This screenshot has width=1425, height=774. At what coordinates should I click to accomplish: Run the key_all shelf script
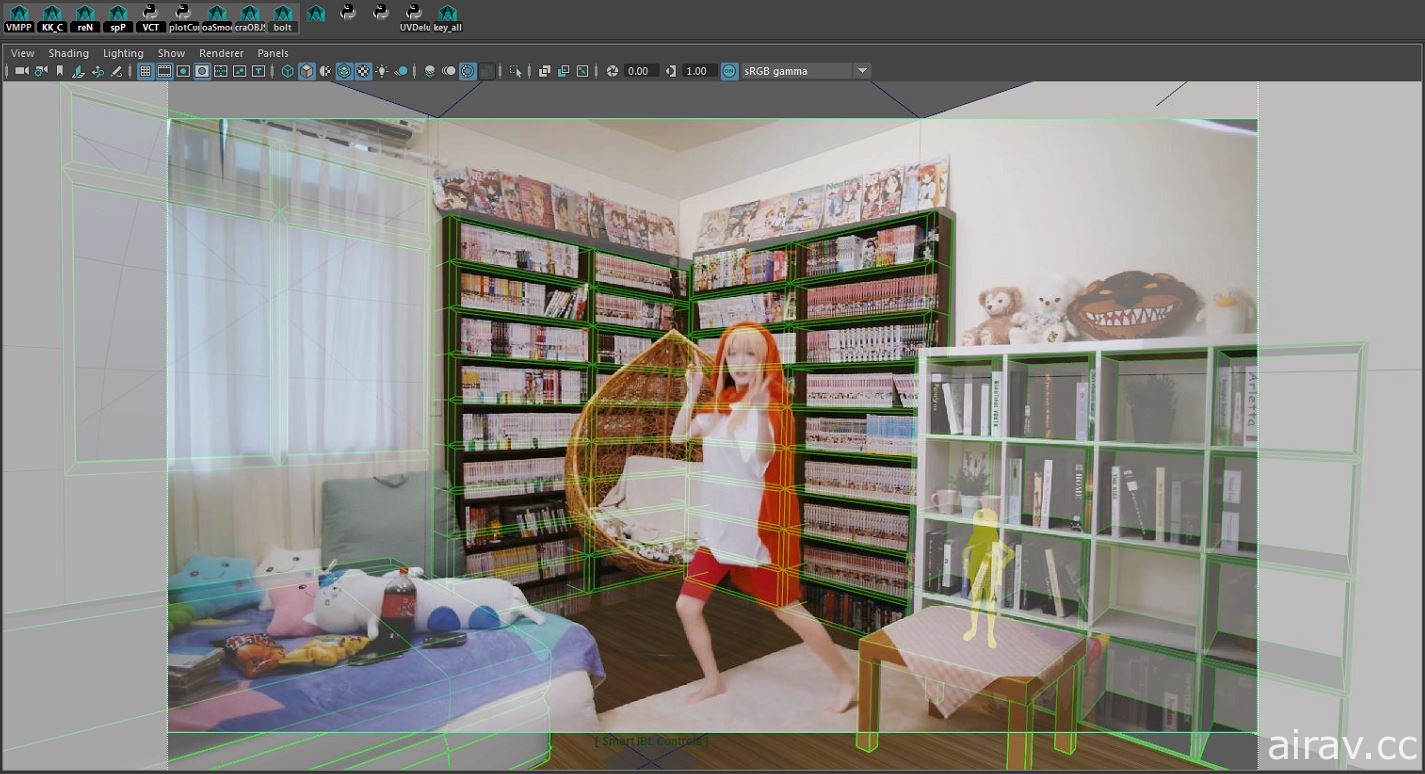pos(447,18)
